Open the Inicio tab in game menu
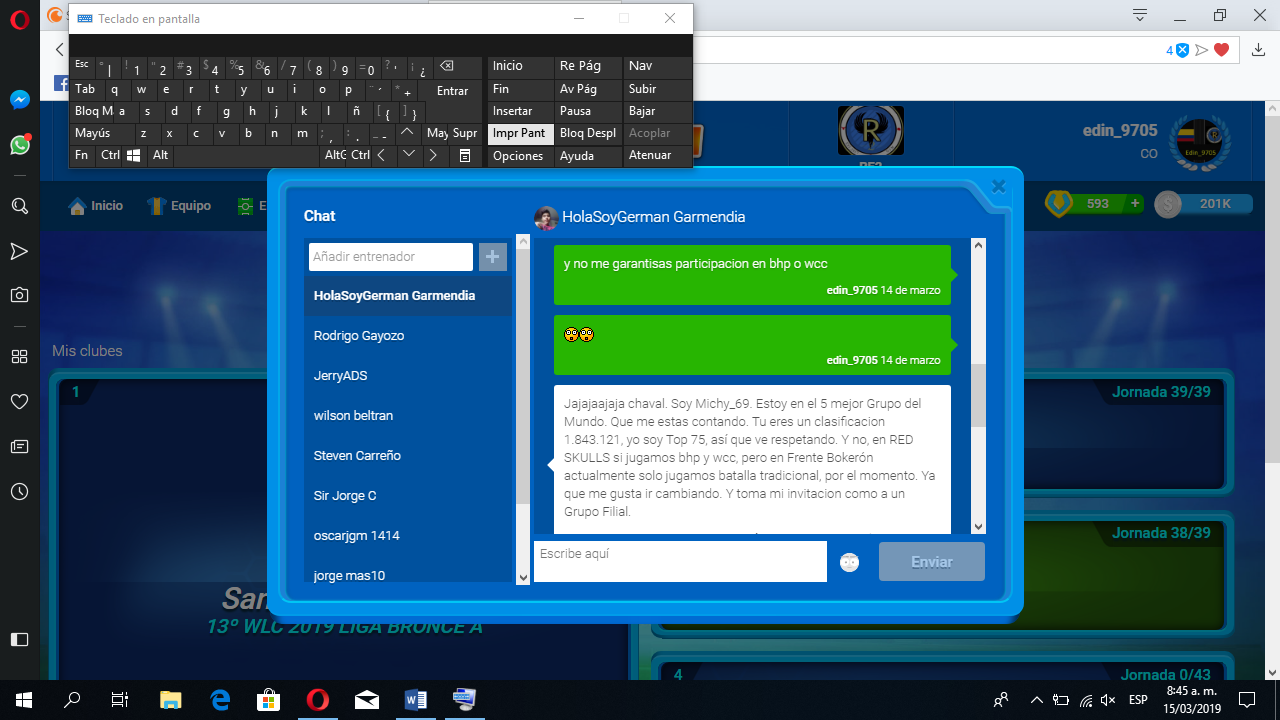The height and width of the screenshot is (720, 1280). point(96,206)
